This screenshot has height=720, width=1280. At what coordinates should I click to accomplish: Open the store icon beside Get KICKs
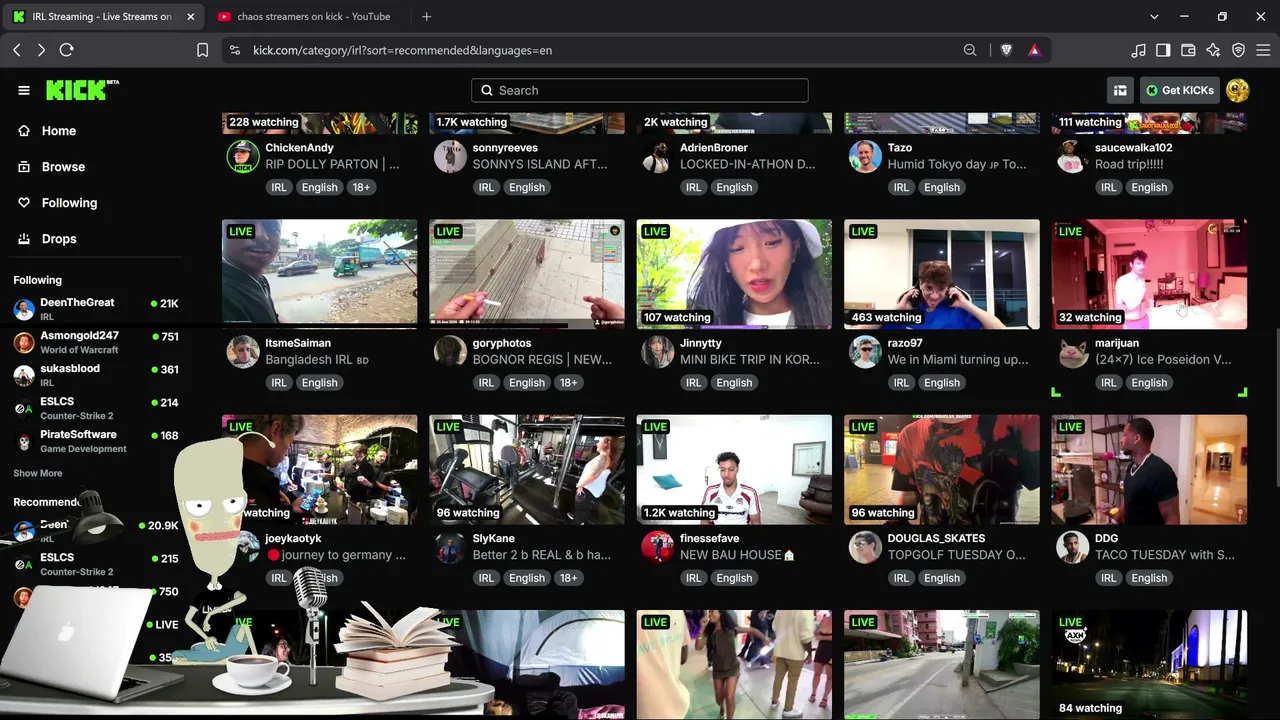[1120, 90]
